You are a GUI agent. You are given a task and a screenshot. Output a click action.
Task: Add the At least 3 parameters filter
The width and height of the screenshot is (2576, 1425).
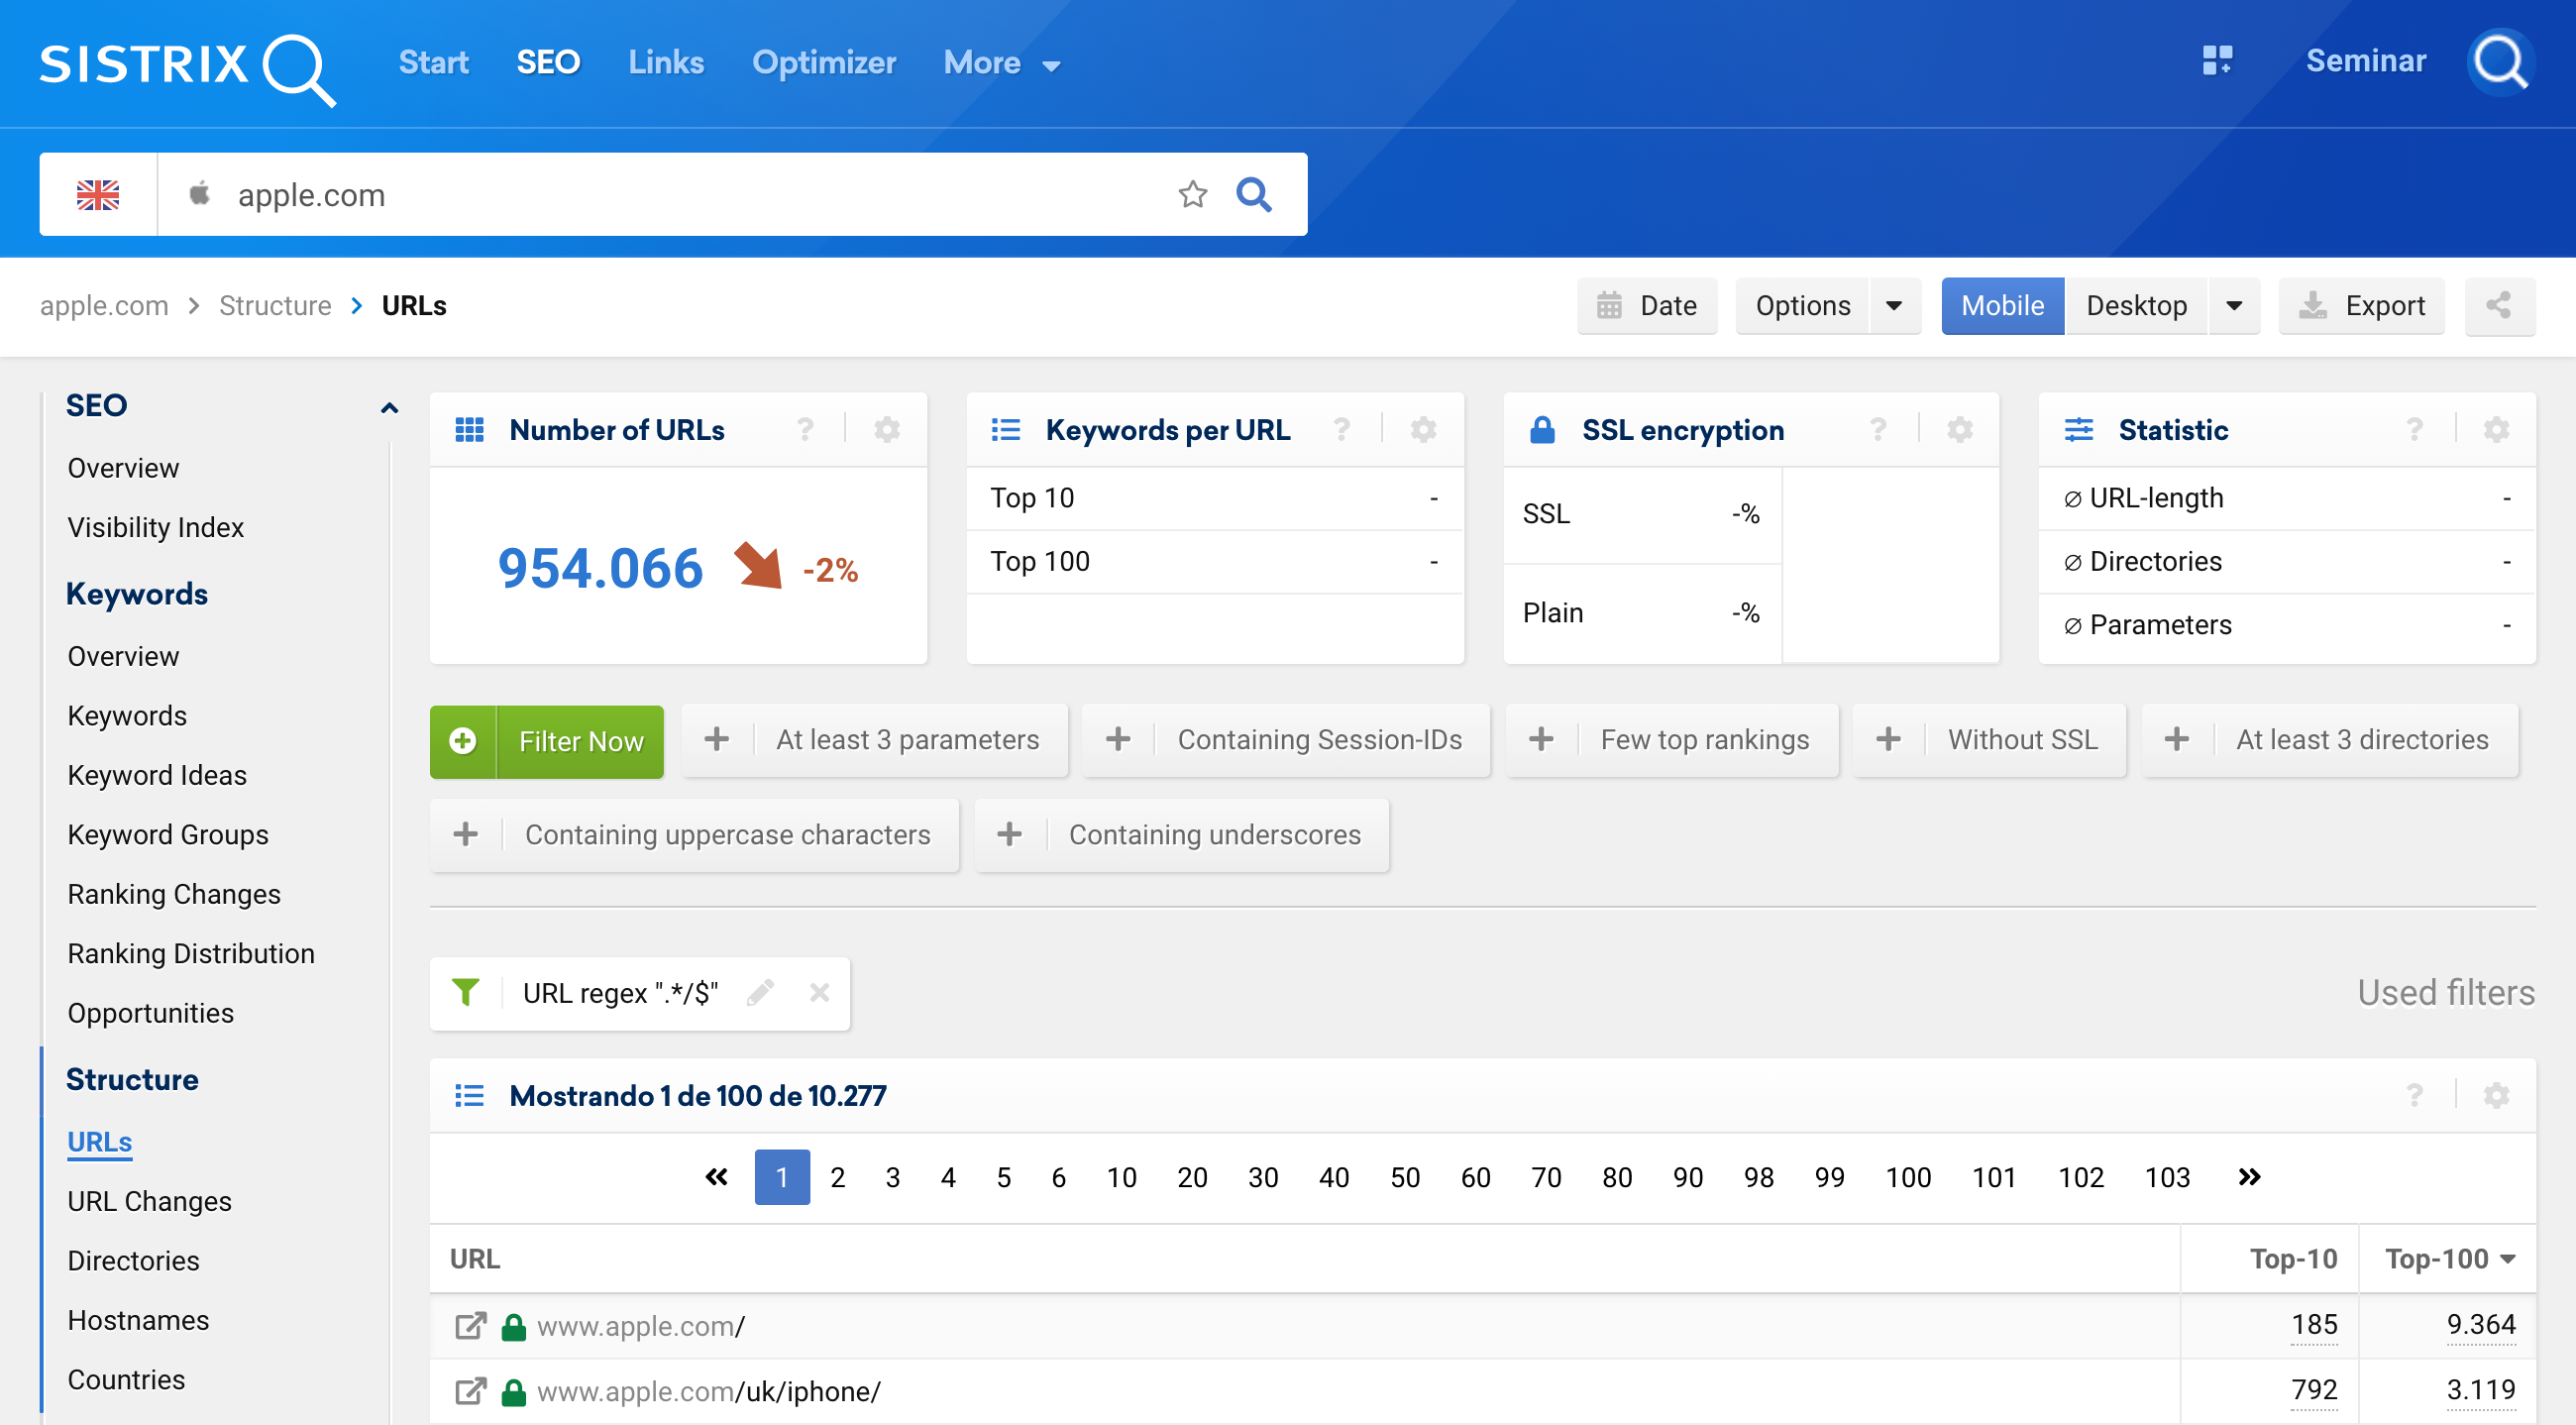click(874, 740)
